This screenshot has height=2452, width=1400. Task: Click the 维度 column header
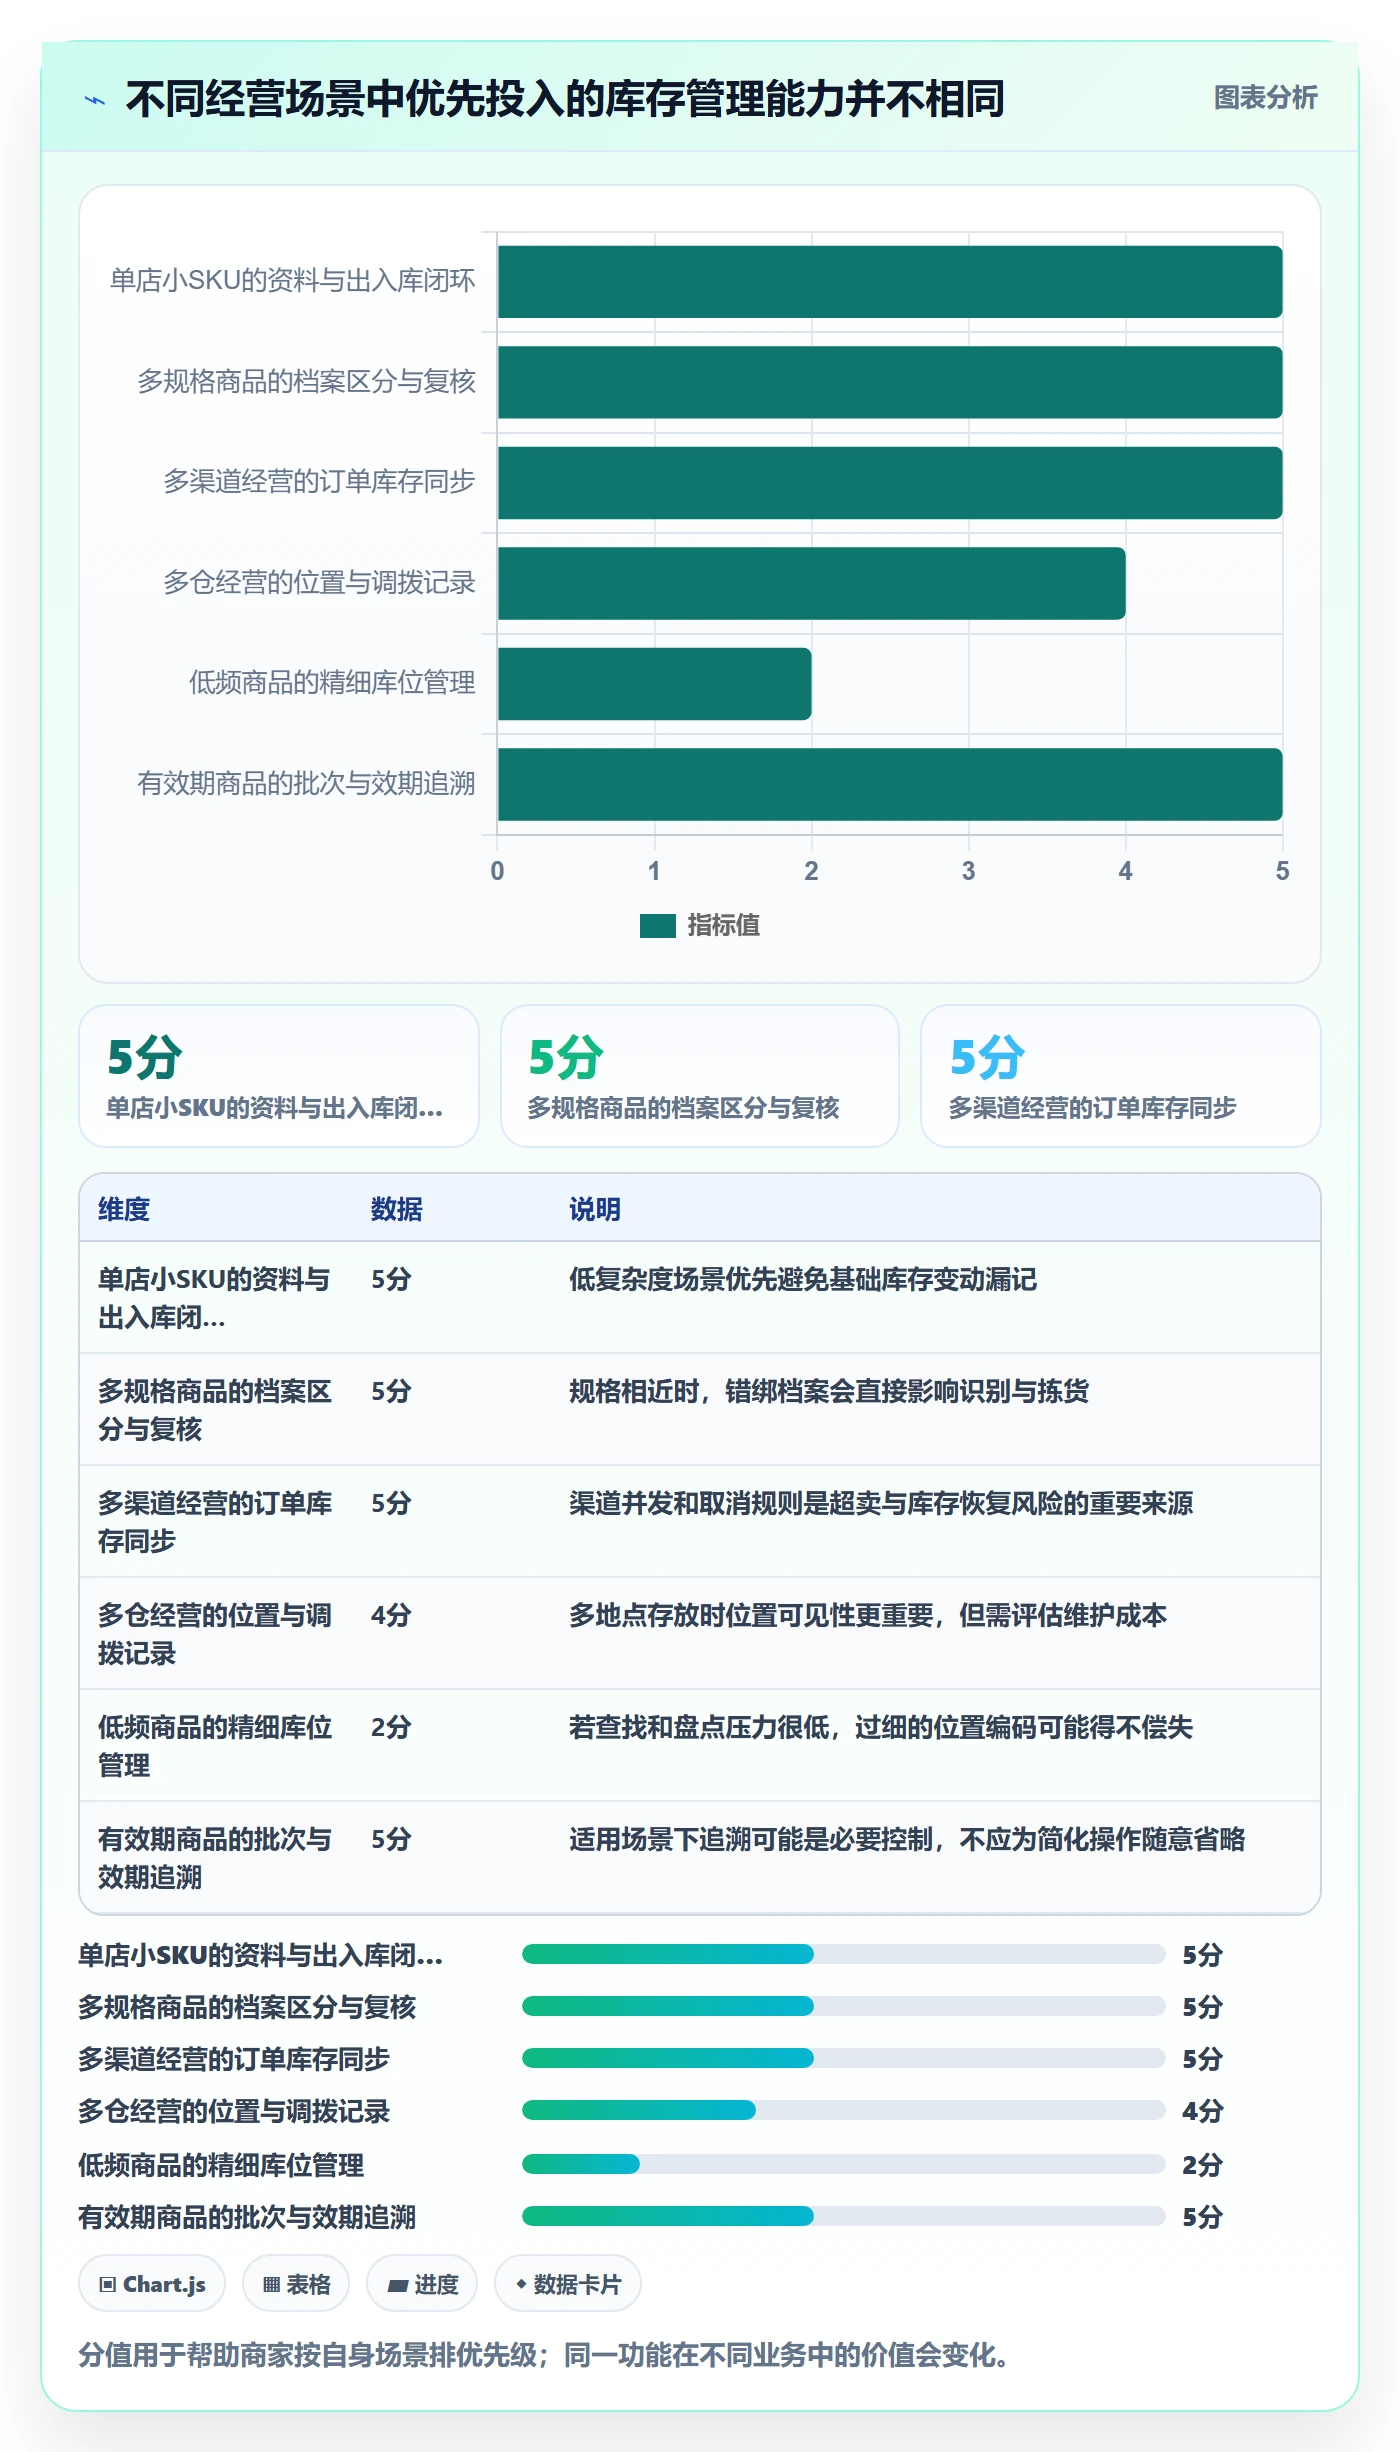tap(124, 1209)
